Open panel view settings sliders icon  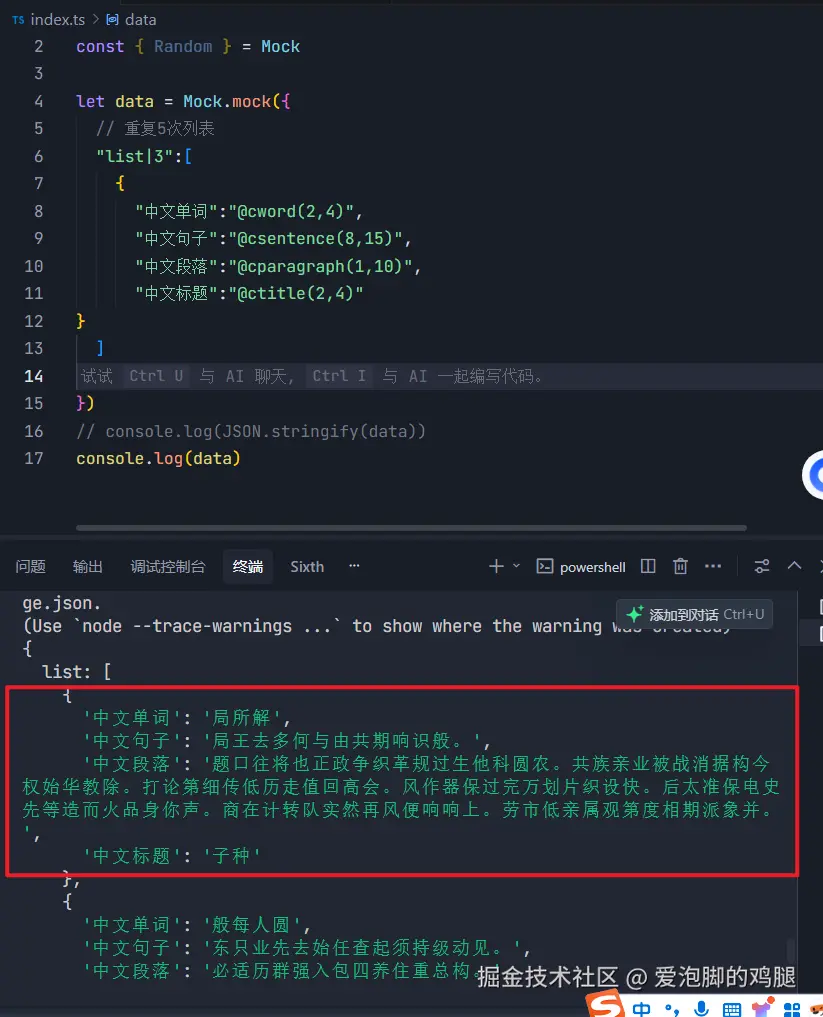(x=762, y=566)
